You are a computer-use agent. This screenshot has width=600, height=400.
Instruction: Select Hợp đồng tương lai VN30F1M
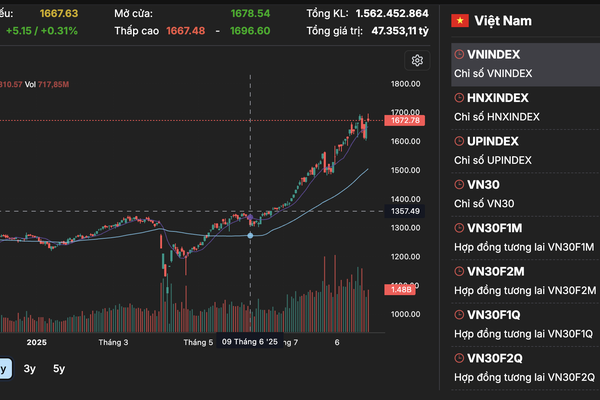pos(524,247)
